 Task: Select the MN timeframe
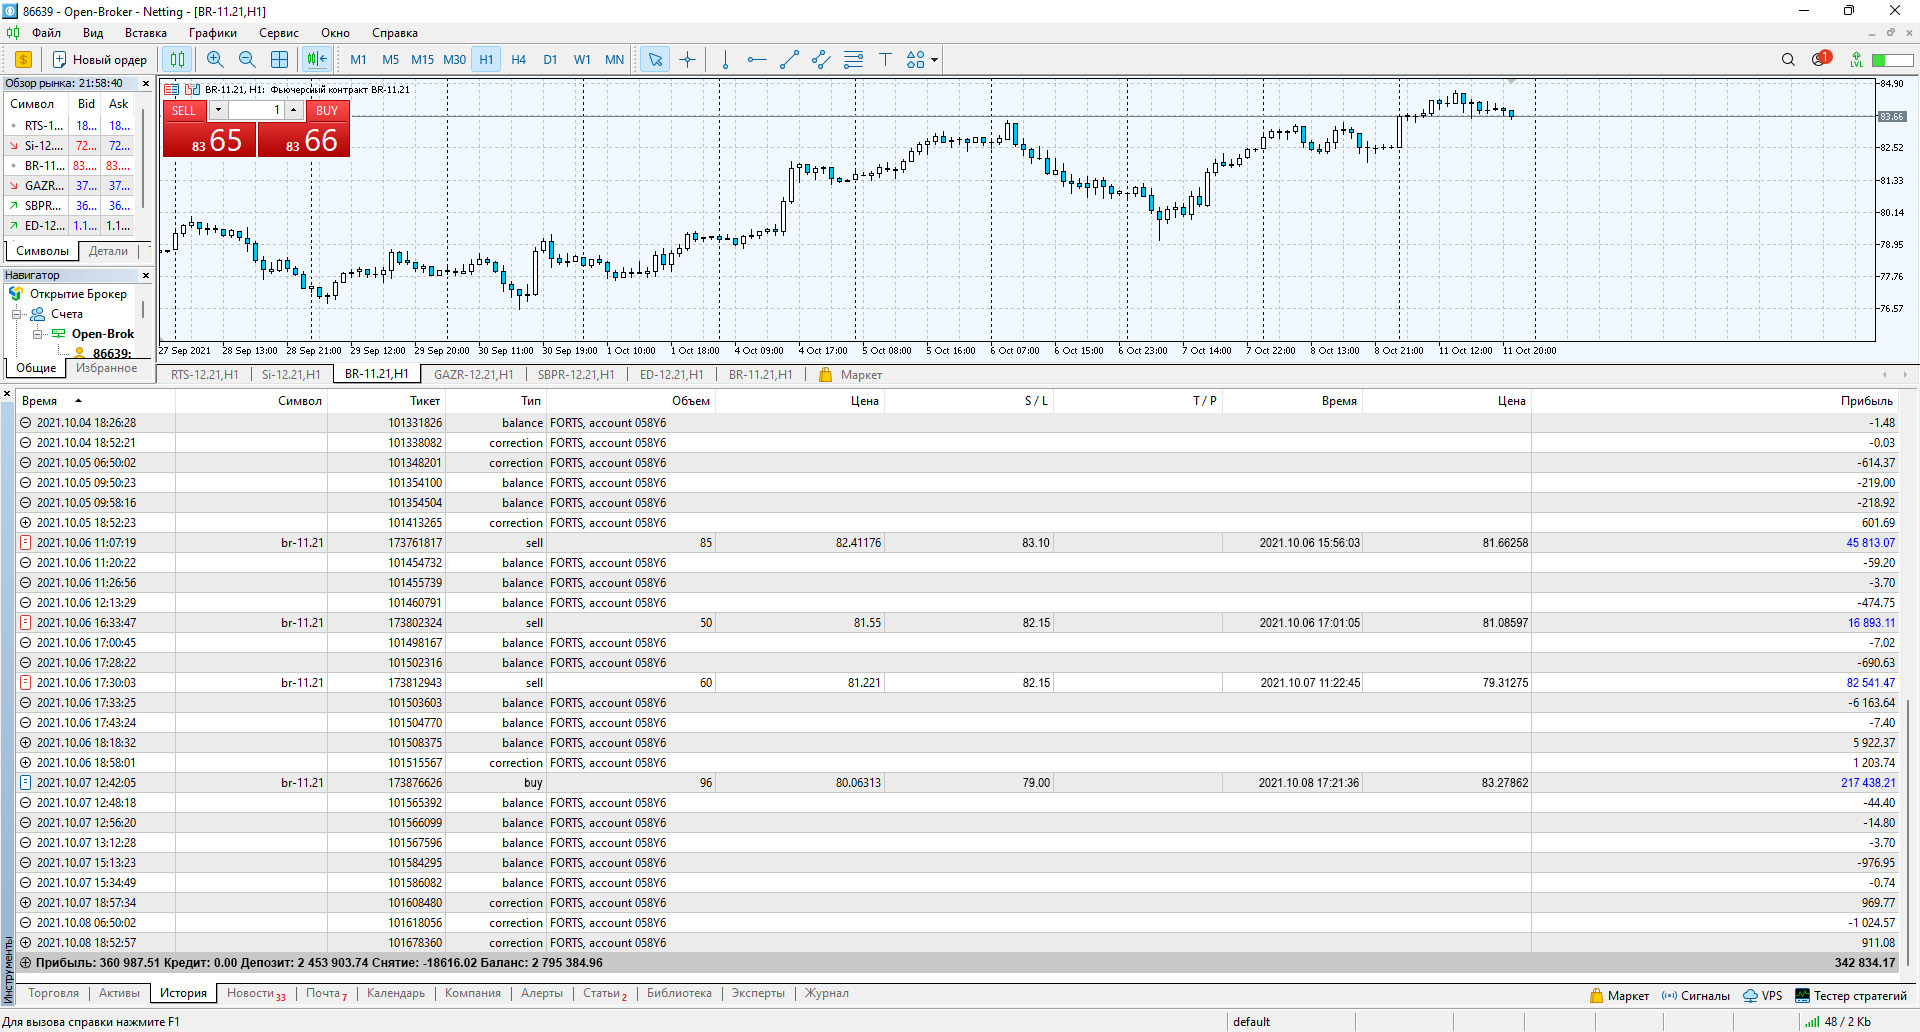614,60
